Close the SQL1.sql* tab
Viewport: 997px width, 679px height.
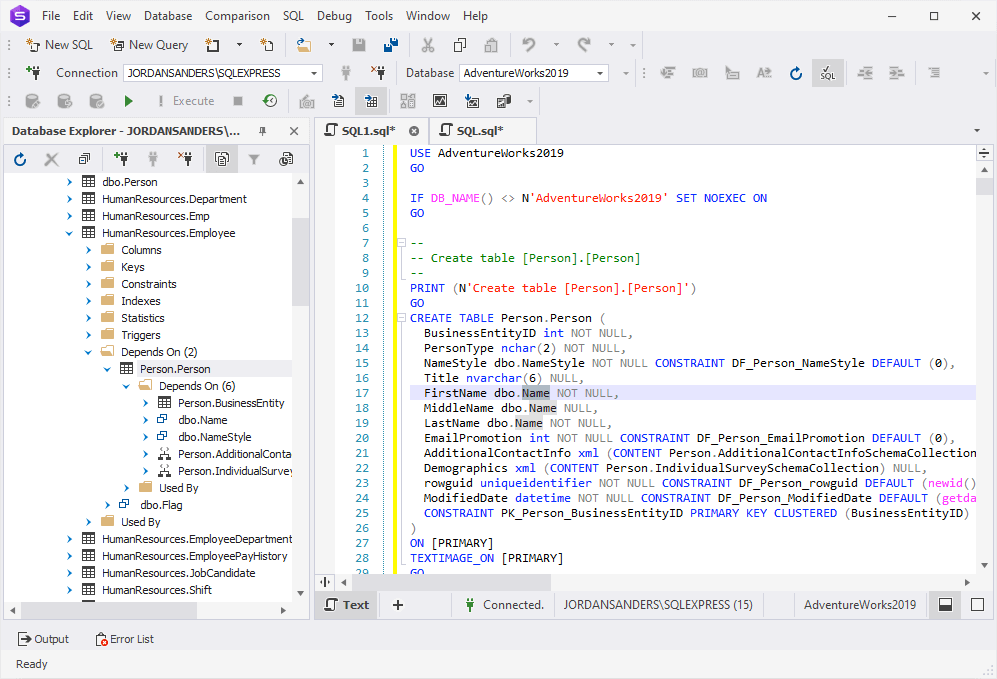click(x=414, y=131)
